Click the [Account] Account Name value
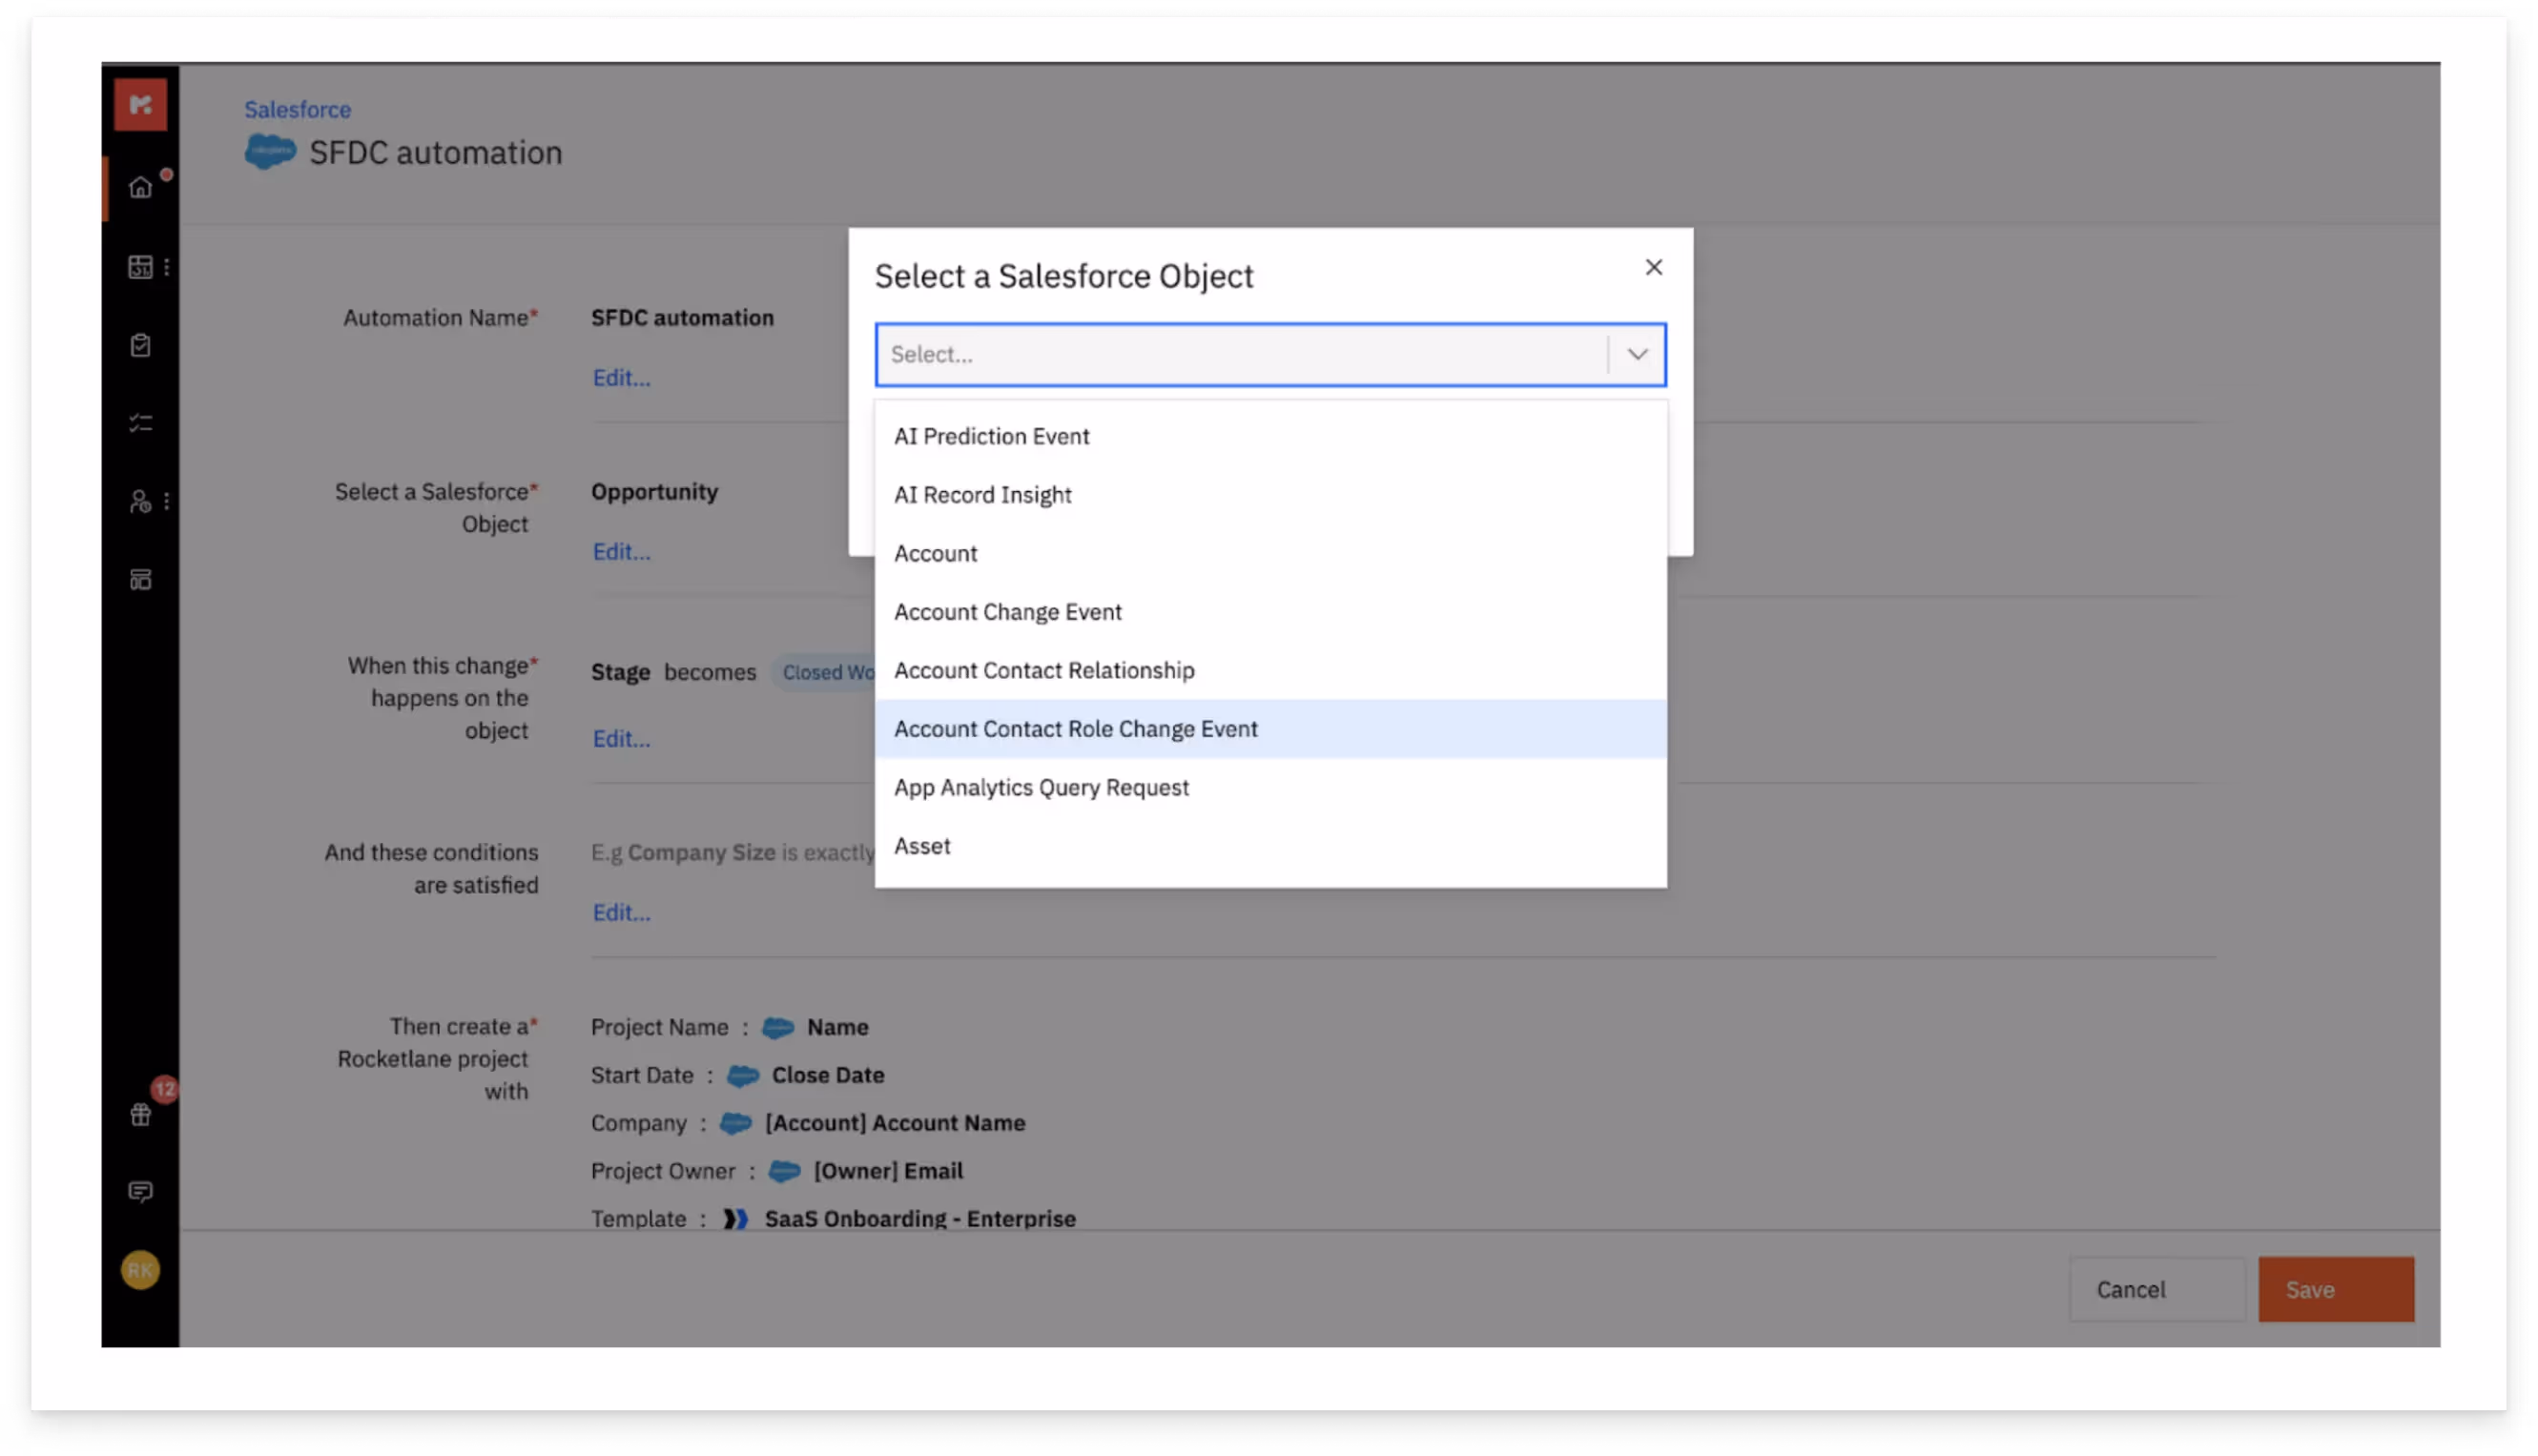 [895, 1123]
